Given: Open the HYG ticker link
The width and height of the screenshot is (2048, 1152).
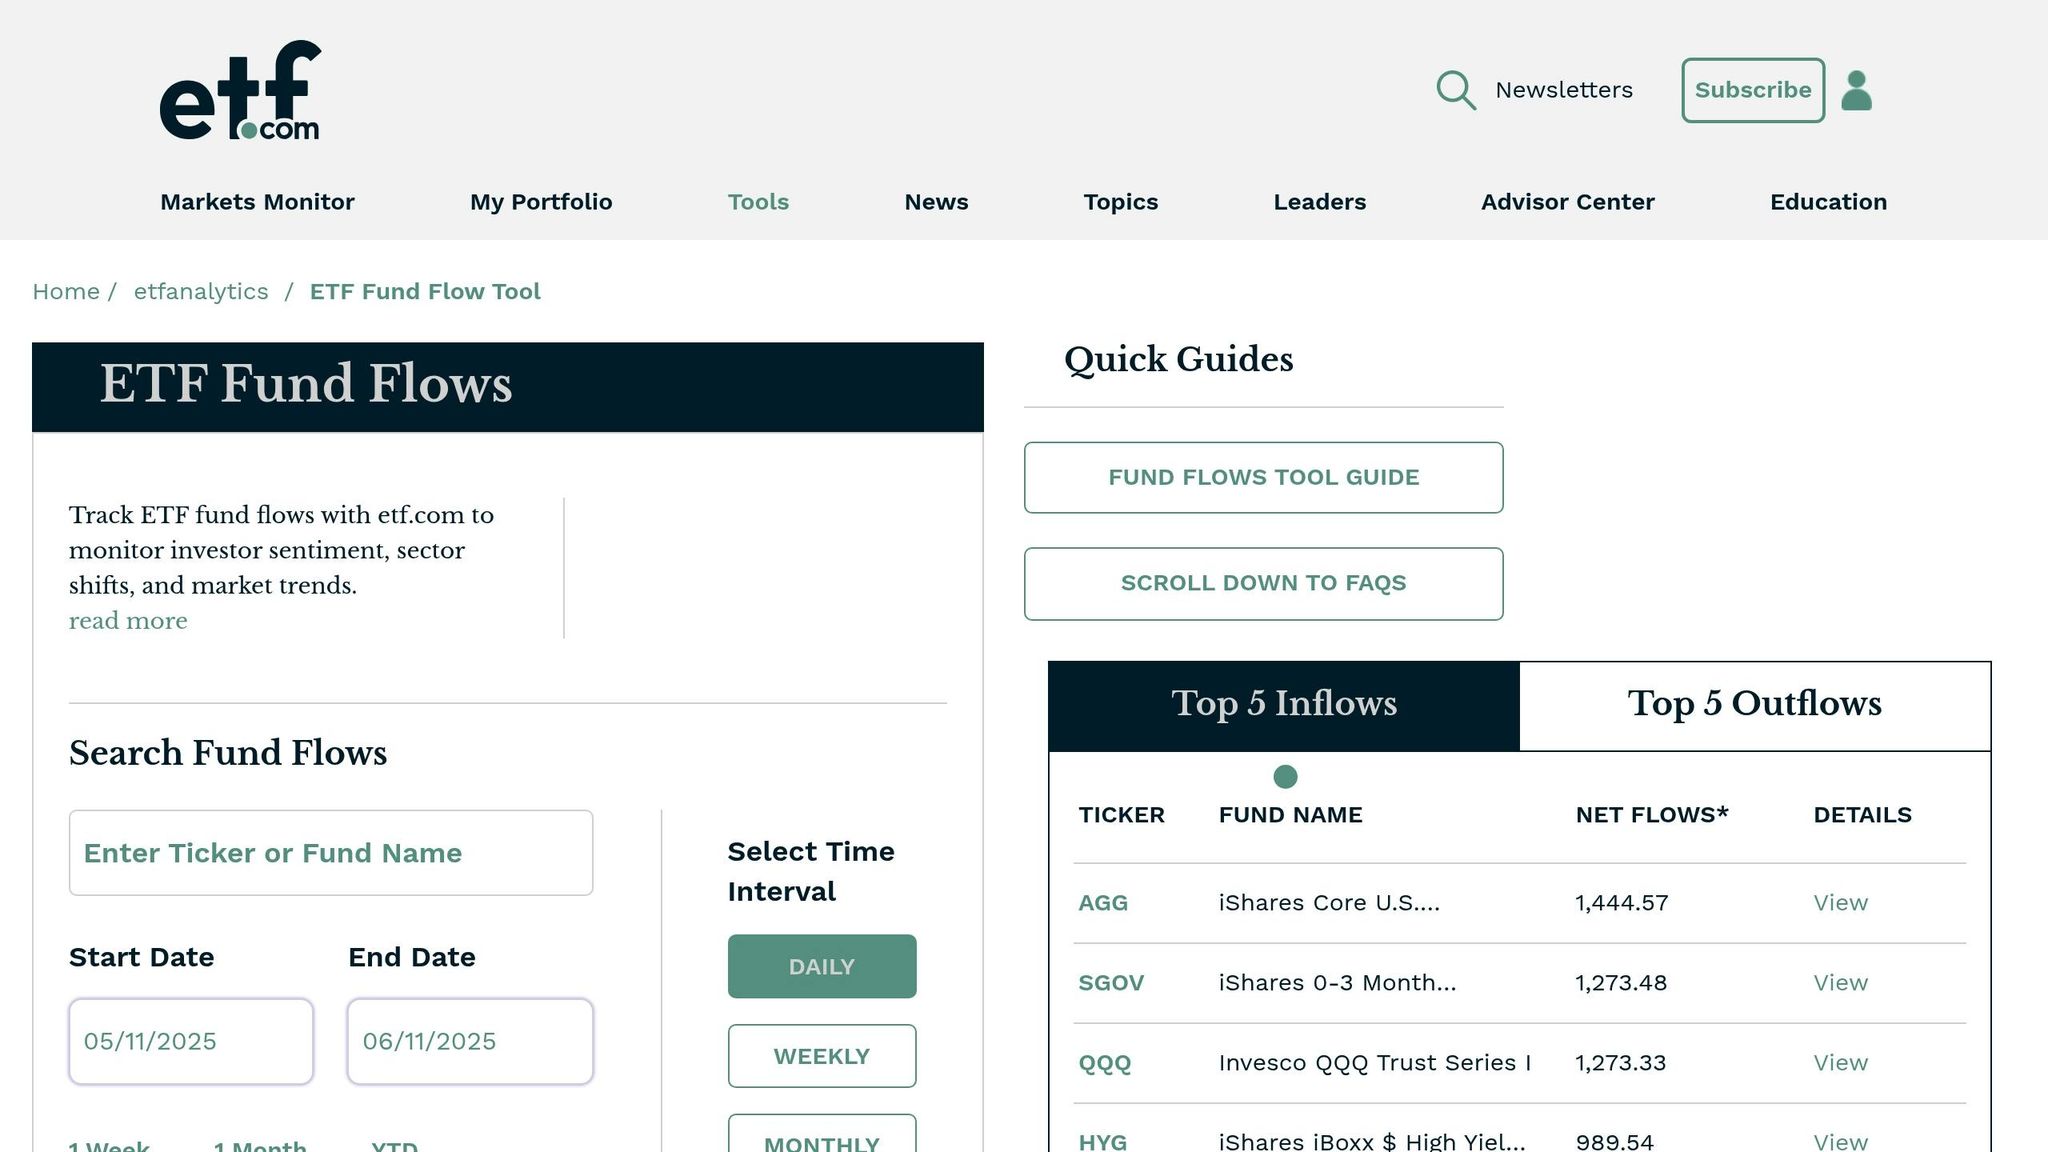Looking at the screenshot, I should click(x=1103, y=1141).
